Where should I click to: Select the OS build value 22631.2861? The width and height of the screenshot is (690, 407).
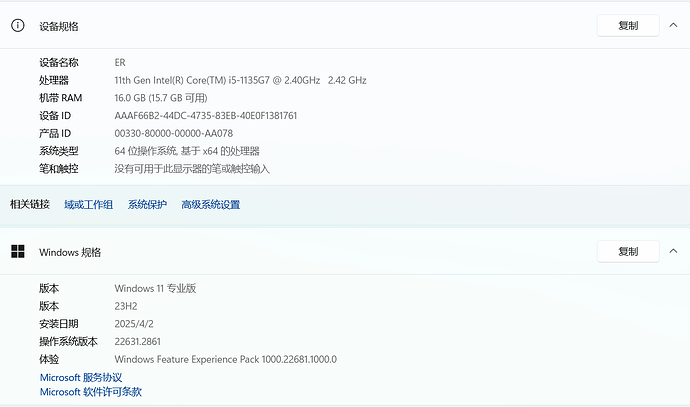click(x=138, y=341)
